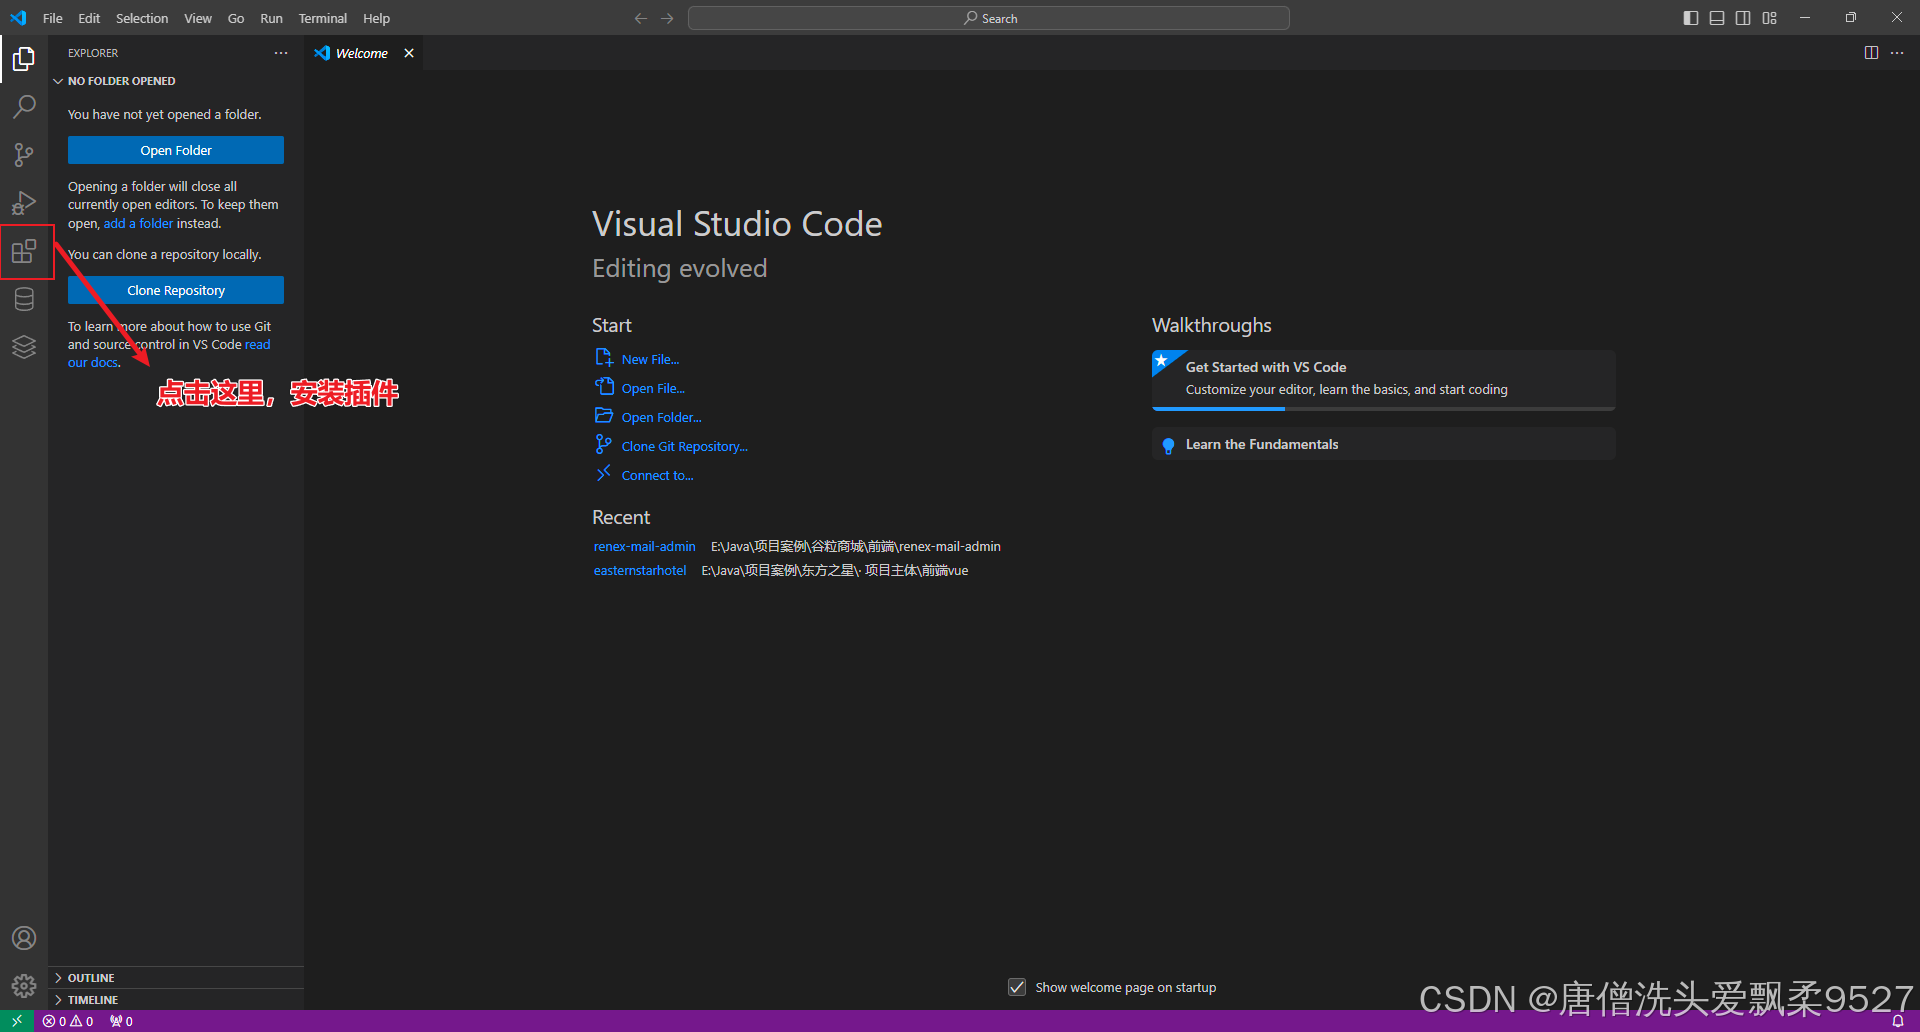1920x1032 pixels.
Task: Toggle bottom panel layout icon
Action: [x=1717, y=18]
